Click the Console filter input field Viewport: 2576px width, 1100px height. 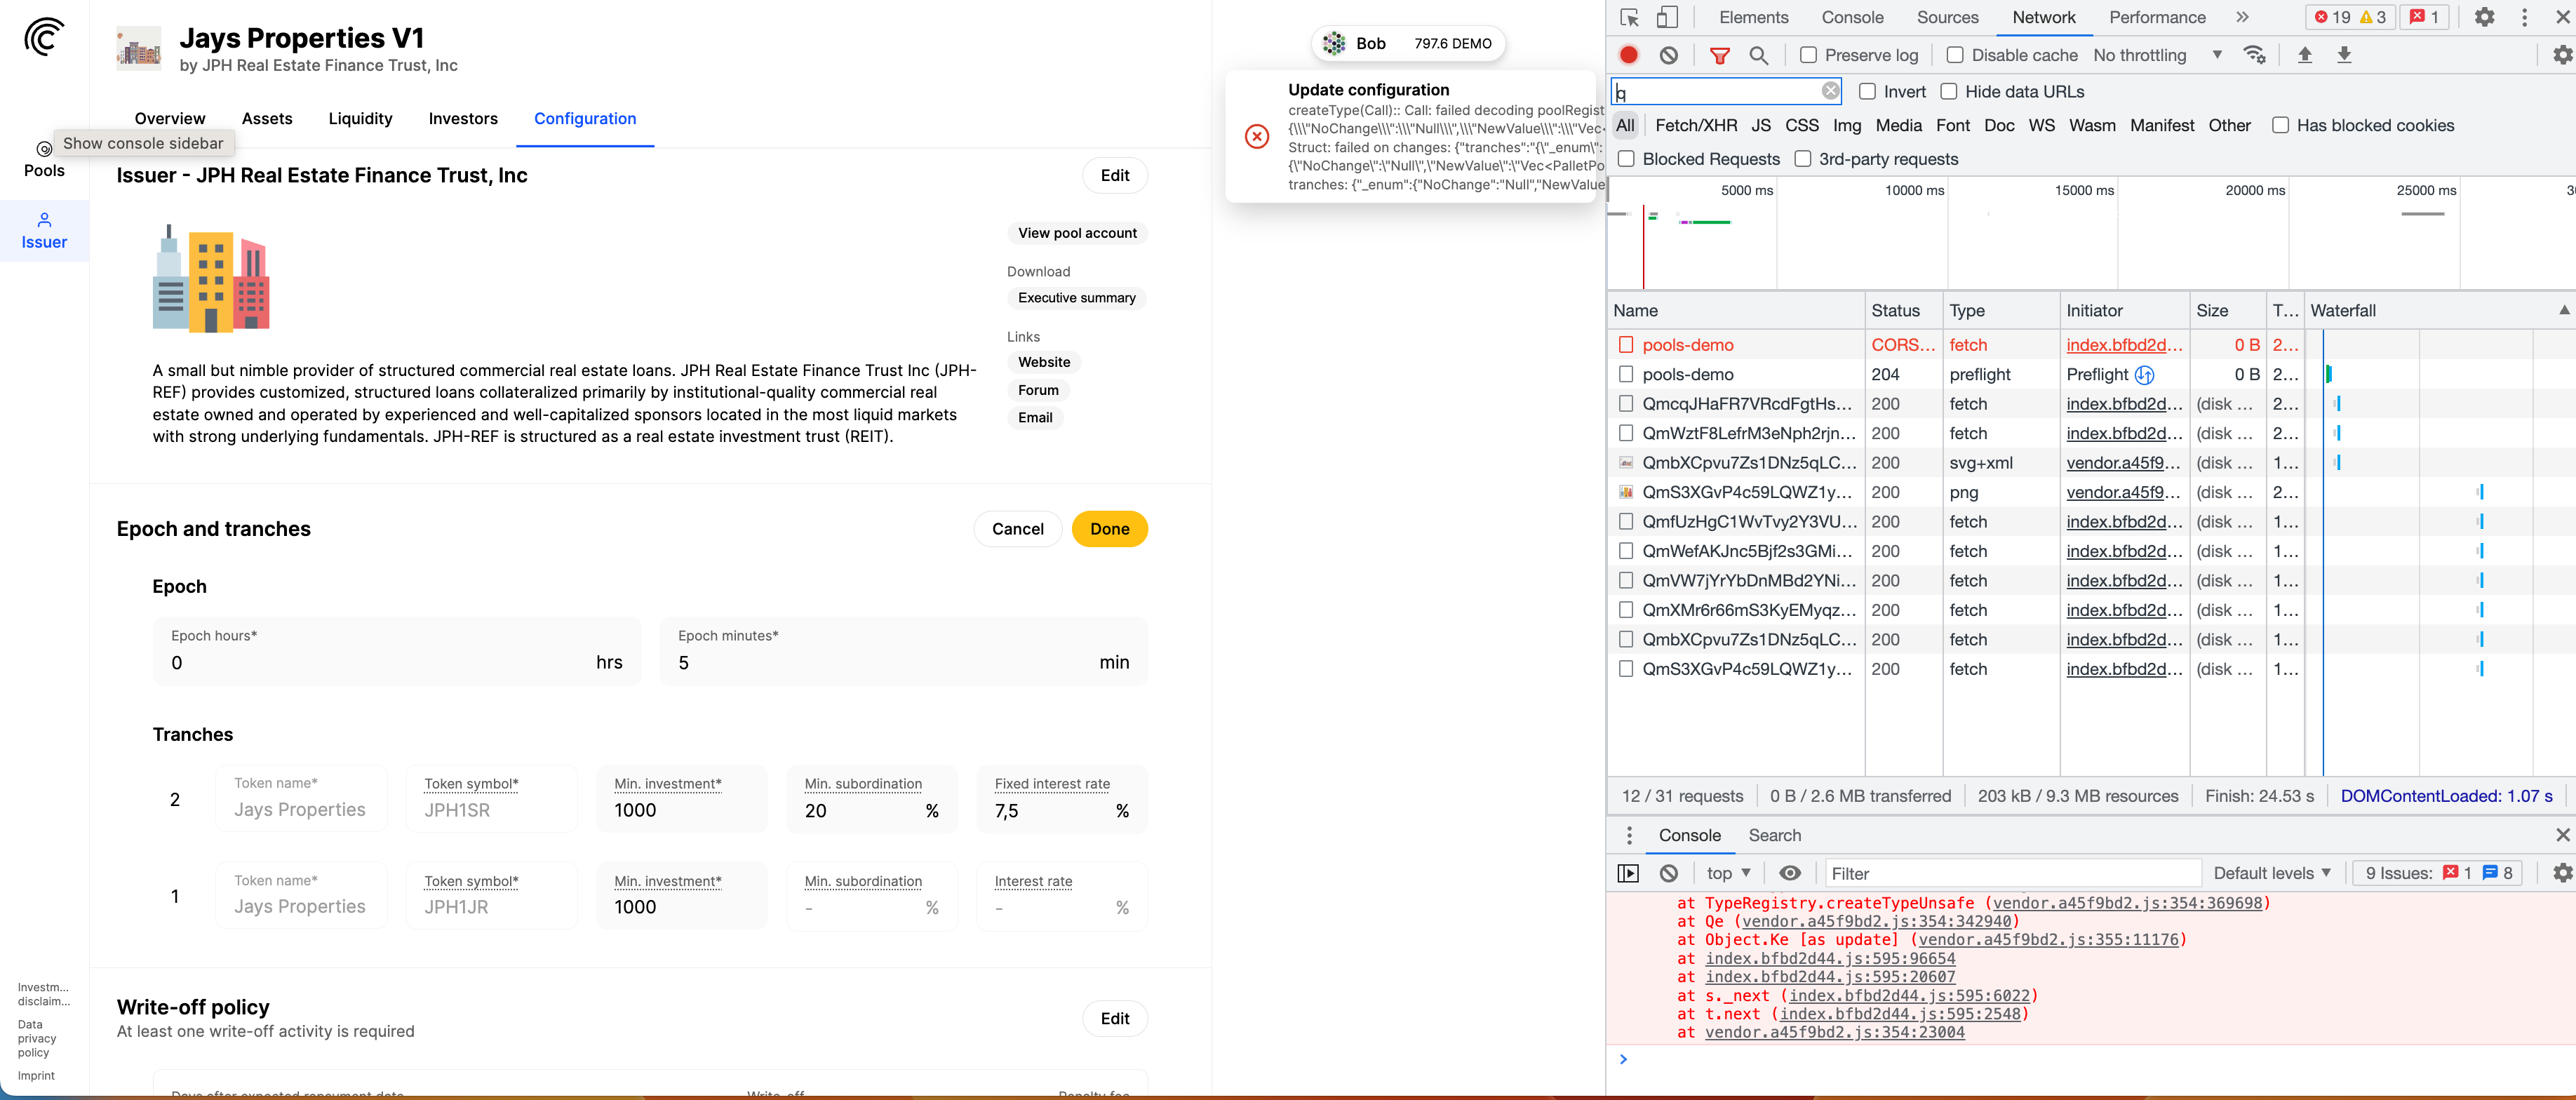point(2010,873)
